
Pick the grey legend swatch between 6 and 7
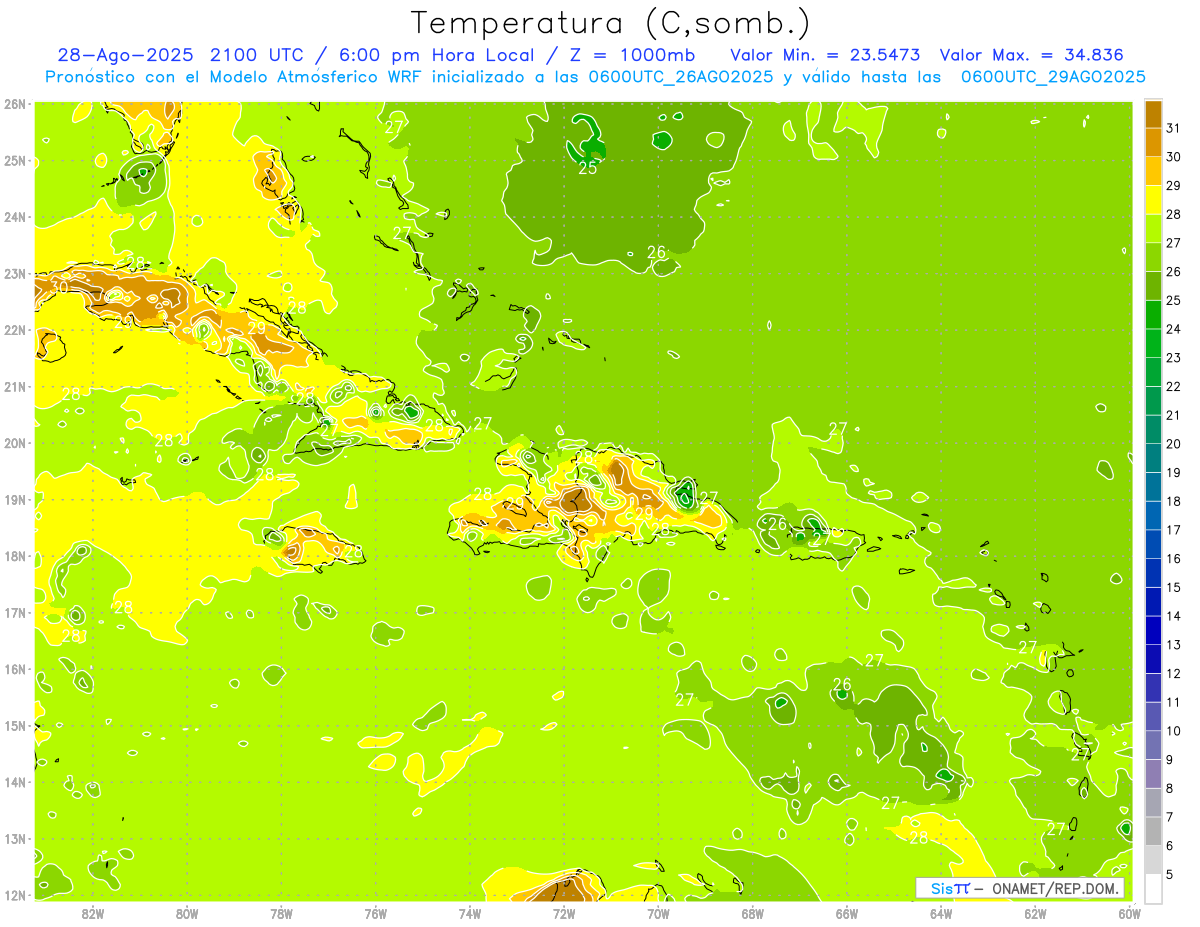coord(1153,831)
